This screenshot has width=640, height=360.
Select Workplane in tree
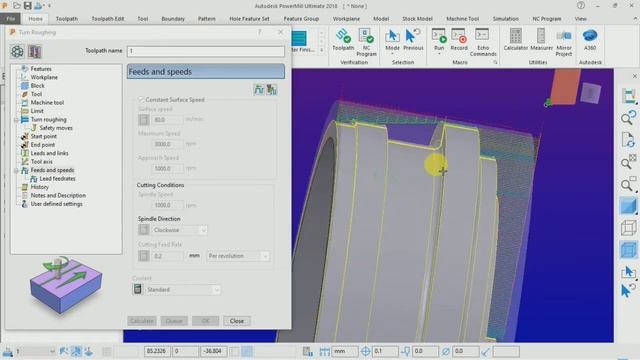(x=44, y=78)
